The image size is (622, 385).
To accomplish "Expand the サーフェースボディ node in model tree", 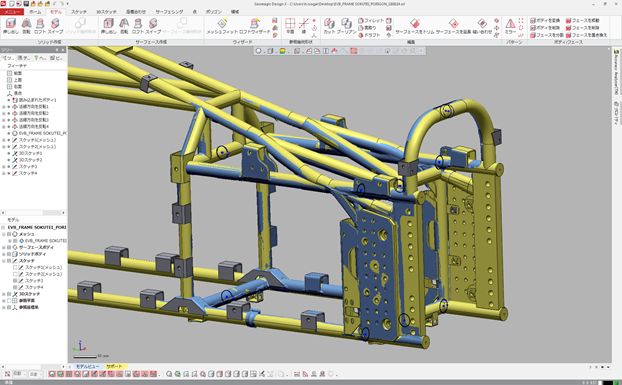I will coord(4,247).
